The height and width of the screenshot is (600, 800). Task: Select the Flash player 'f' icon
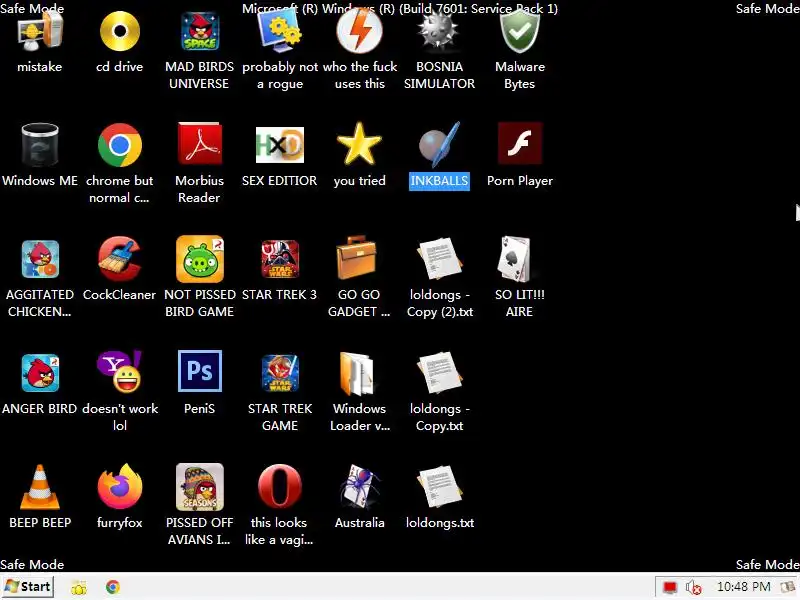tap(519, 143)
